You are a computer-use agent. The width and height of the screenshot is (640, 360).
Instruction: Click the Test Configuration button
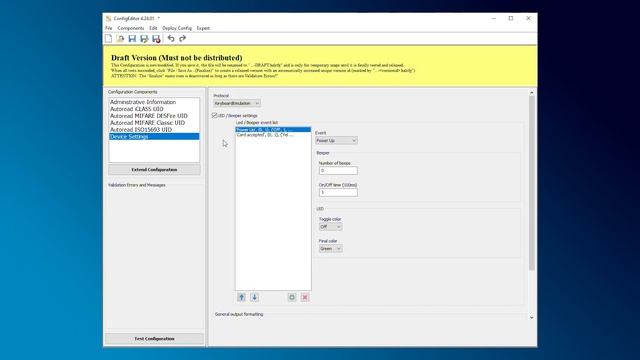(x=154, y=338)
